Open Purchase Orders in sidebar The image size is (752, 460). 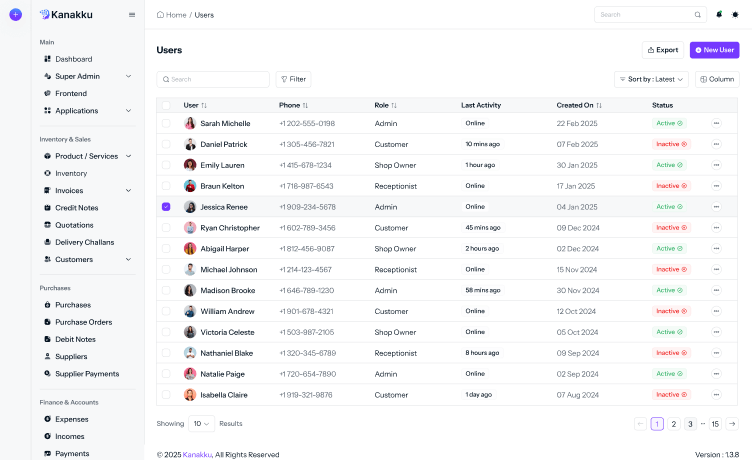coord(83,322)
